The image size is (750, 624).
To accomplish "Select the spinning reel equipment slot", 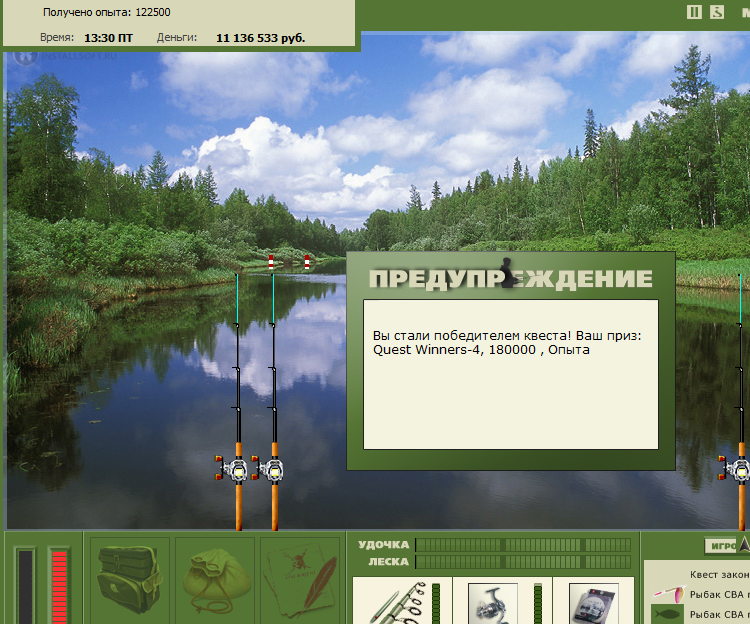I will pyautogui.click(x=502, y=601).
